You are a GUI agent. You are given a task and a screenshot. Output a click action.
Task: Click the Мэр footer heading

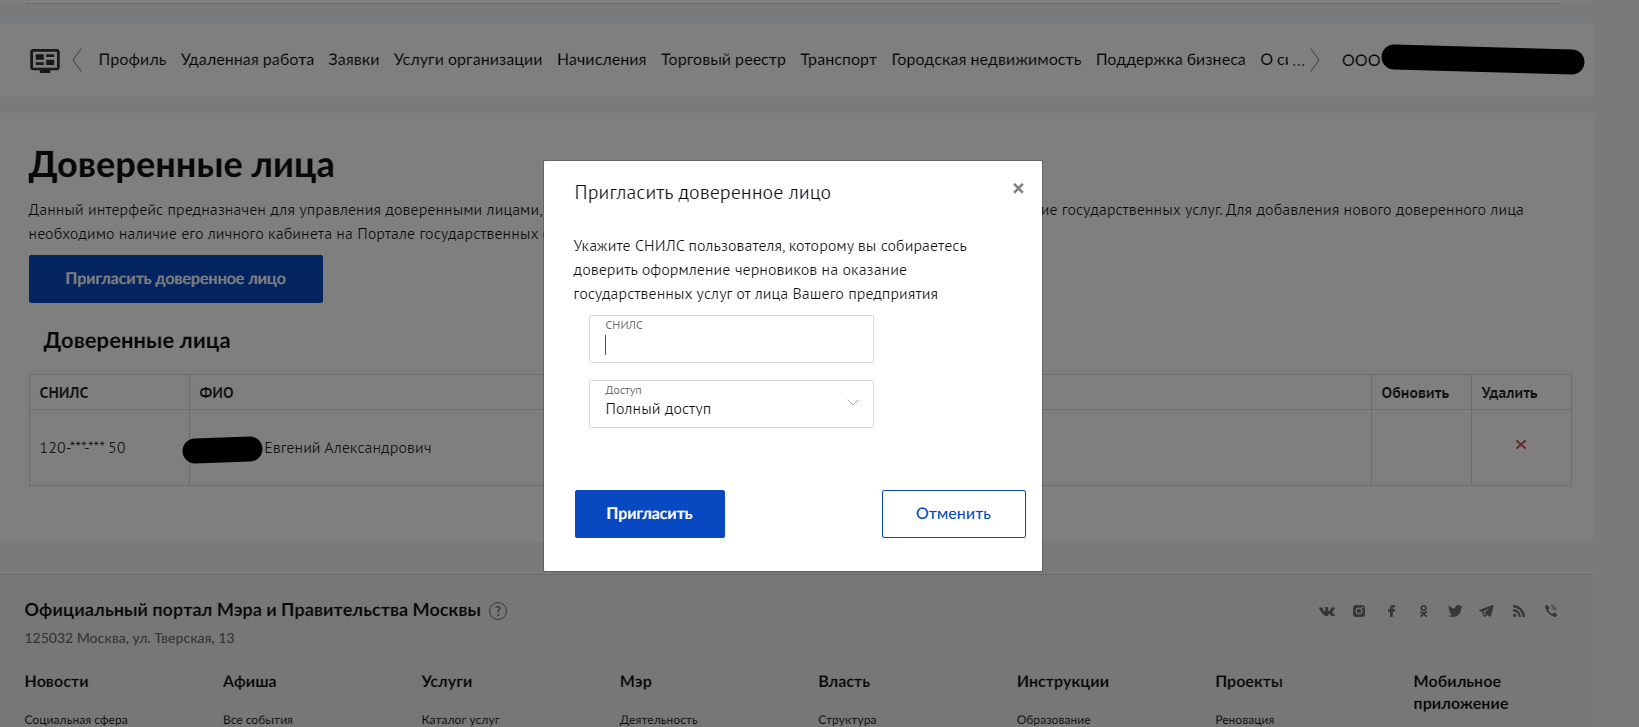(x=636, y=682)
